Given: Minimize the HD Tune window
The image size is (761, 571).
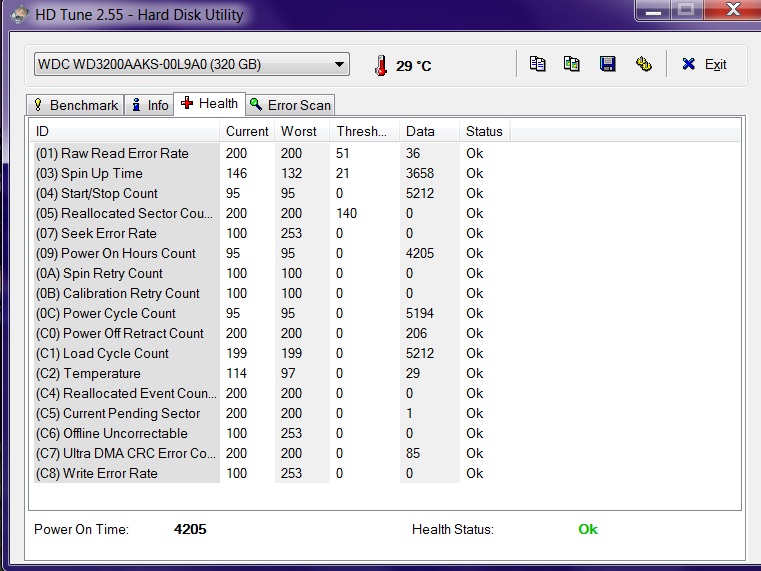Looking at the screenshot, I should (653, 10).
